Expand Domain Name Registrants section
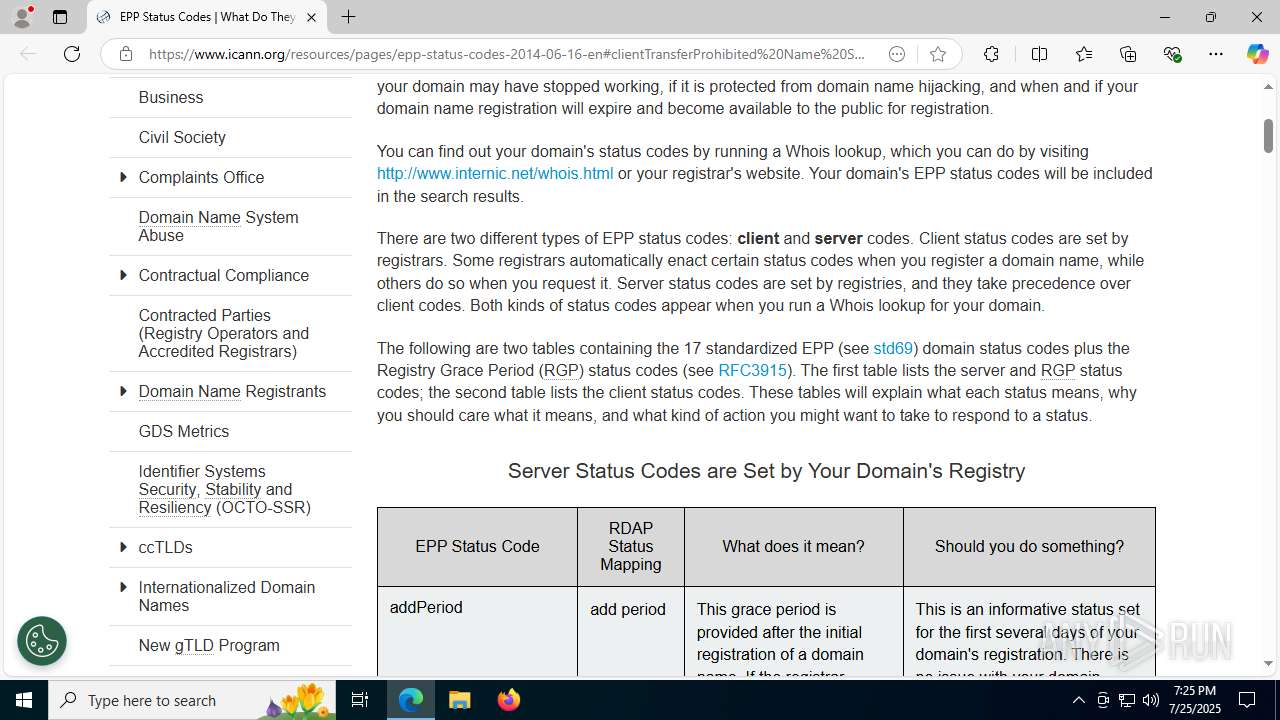The width and height of the screenshot is (1280, 720). [123, 391]
